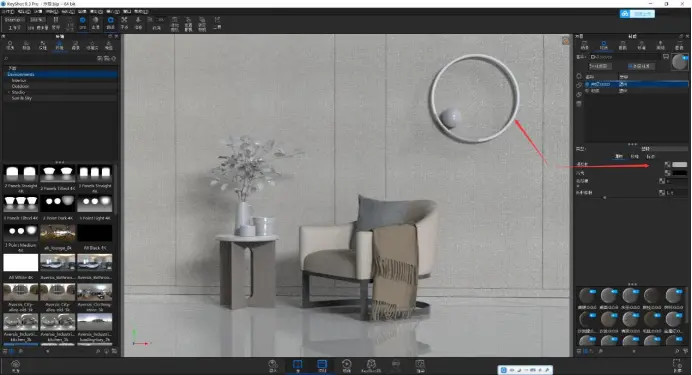Click the diffuse color swatch

tap(680, 165)
